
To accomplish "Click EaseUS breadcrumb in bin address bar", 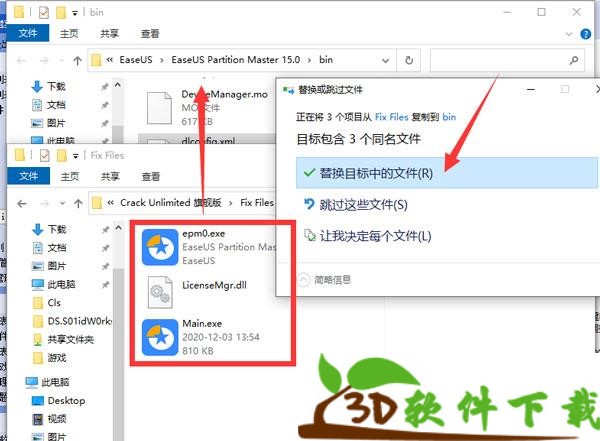I will pyautogui.click(x=136, y=60).
